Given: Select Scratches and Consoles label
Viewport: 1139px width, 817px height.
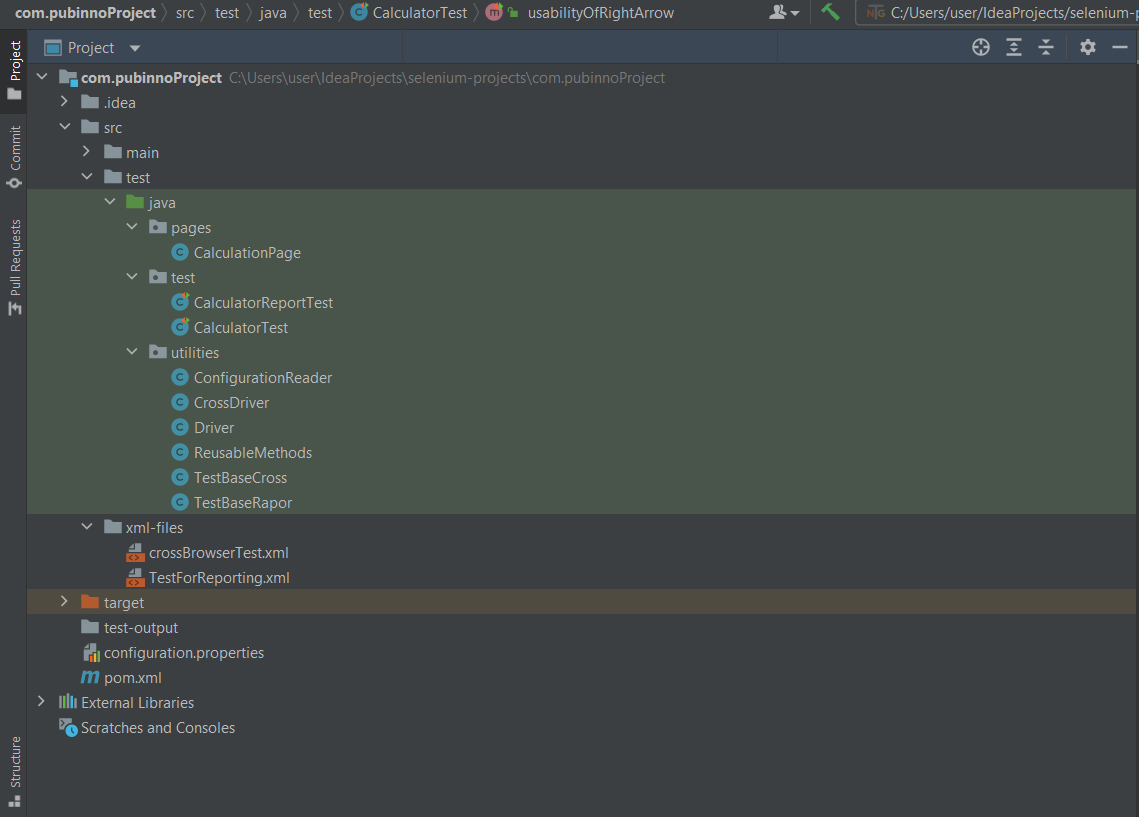Looking at the screenshot, I should pyautogui.click(x=158, y=728).
